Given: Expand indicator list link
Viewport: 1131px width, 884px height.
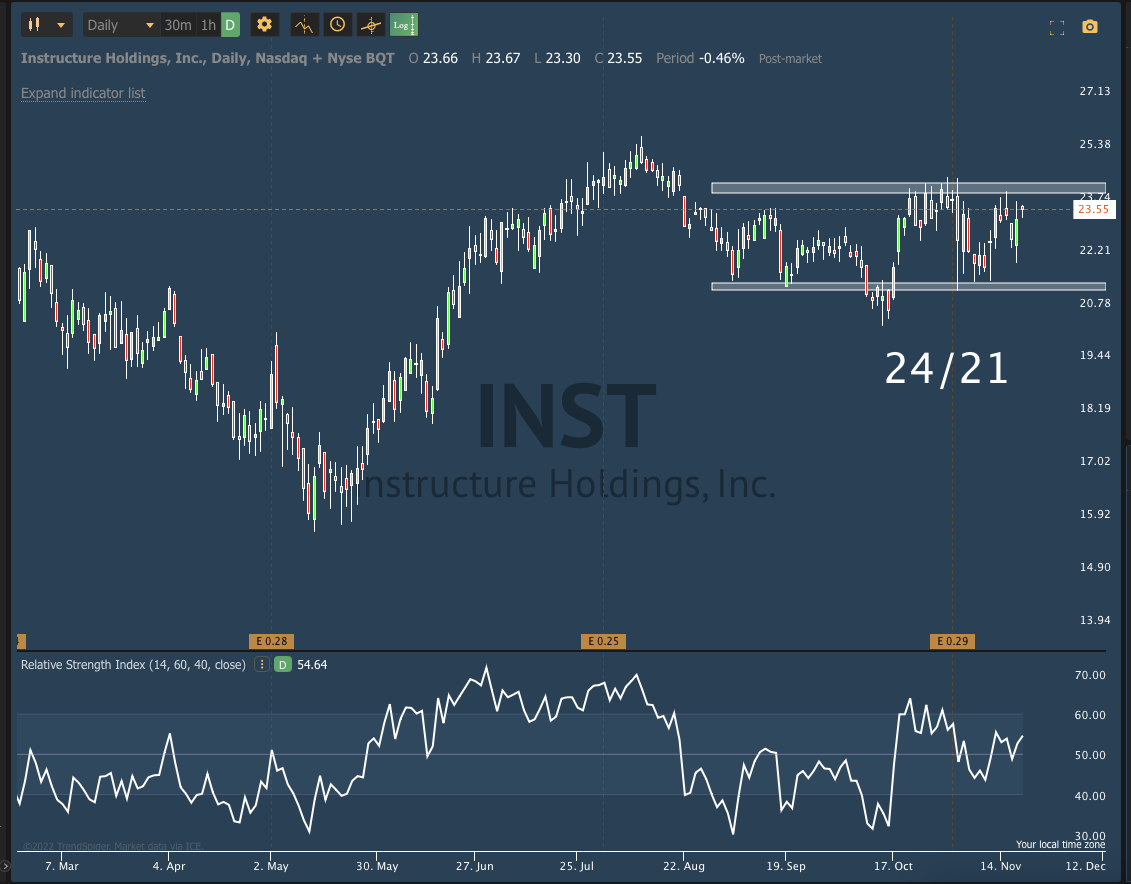Looking at the screenshot, I should (83, 93).
